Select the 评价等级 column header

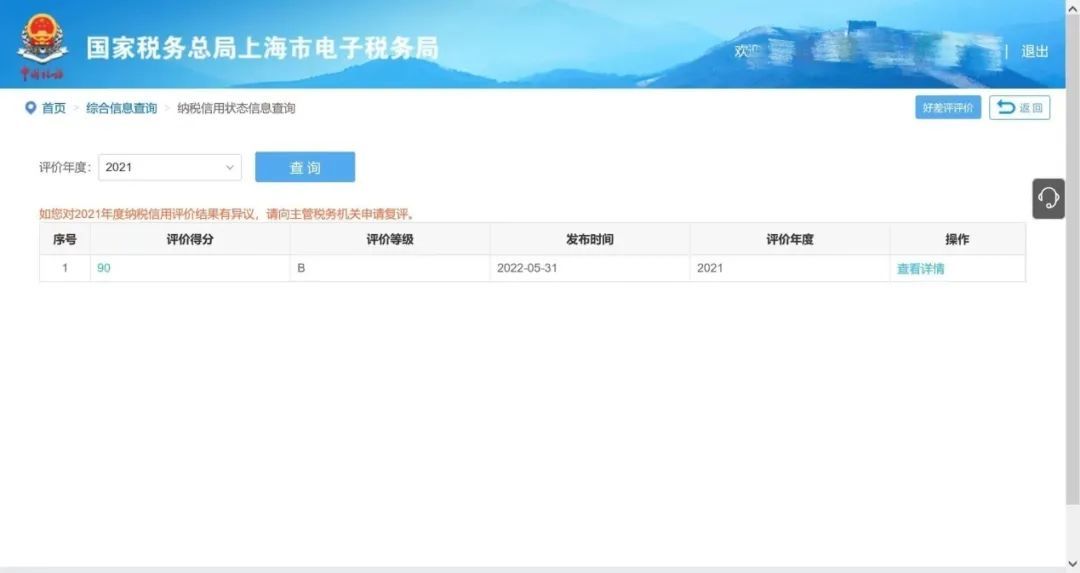[390, 240]
